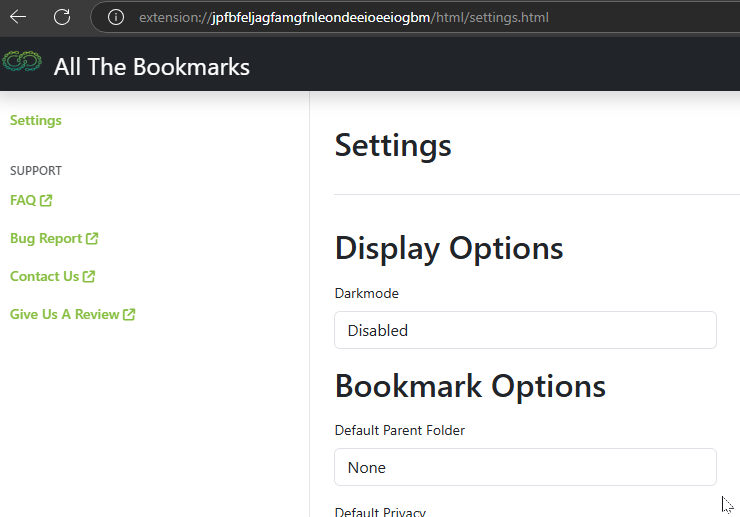Image resolution: width=740 pixels, height=517 pixels.
Task: Click the external link icon next to FAQ
Action: (x=46, y=201)
